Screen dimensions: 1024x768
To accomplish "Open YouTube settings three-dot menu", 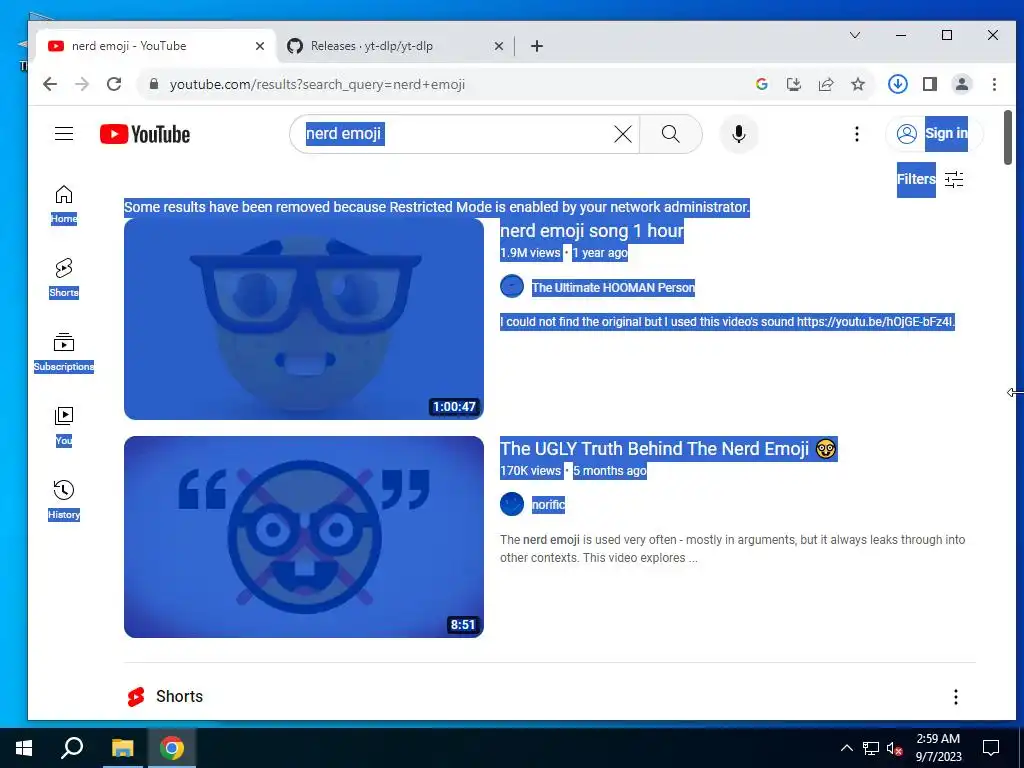I will pyautogui.click(x=857, y=134).
